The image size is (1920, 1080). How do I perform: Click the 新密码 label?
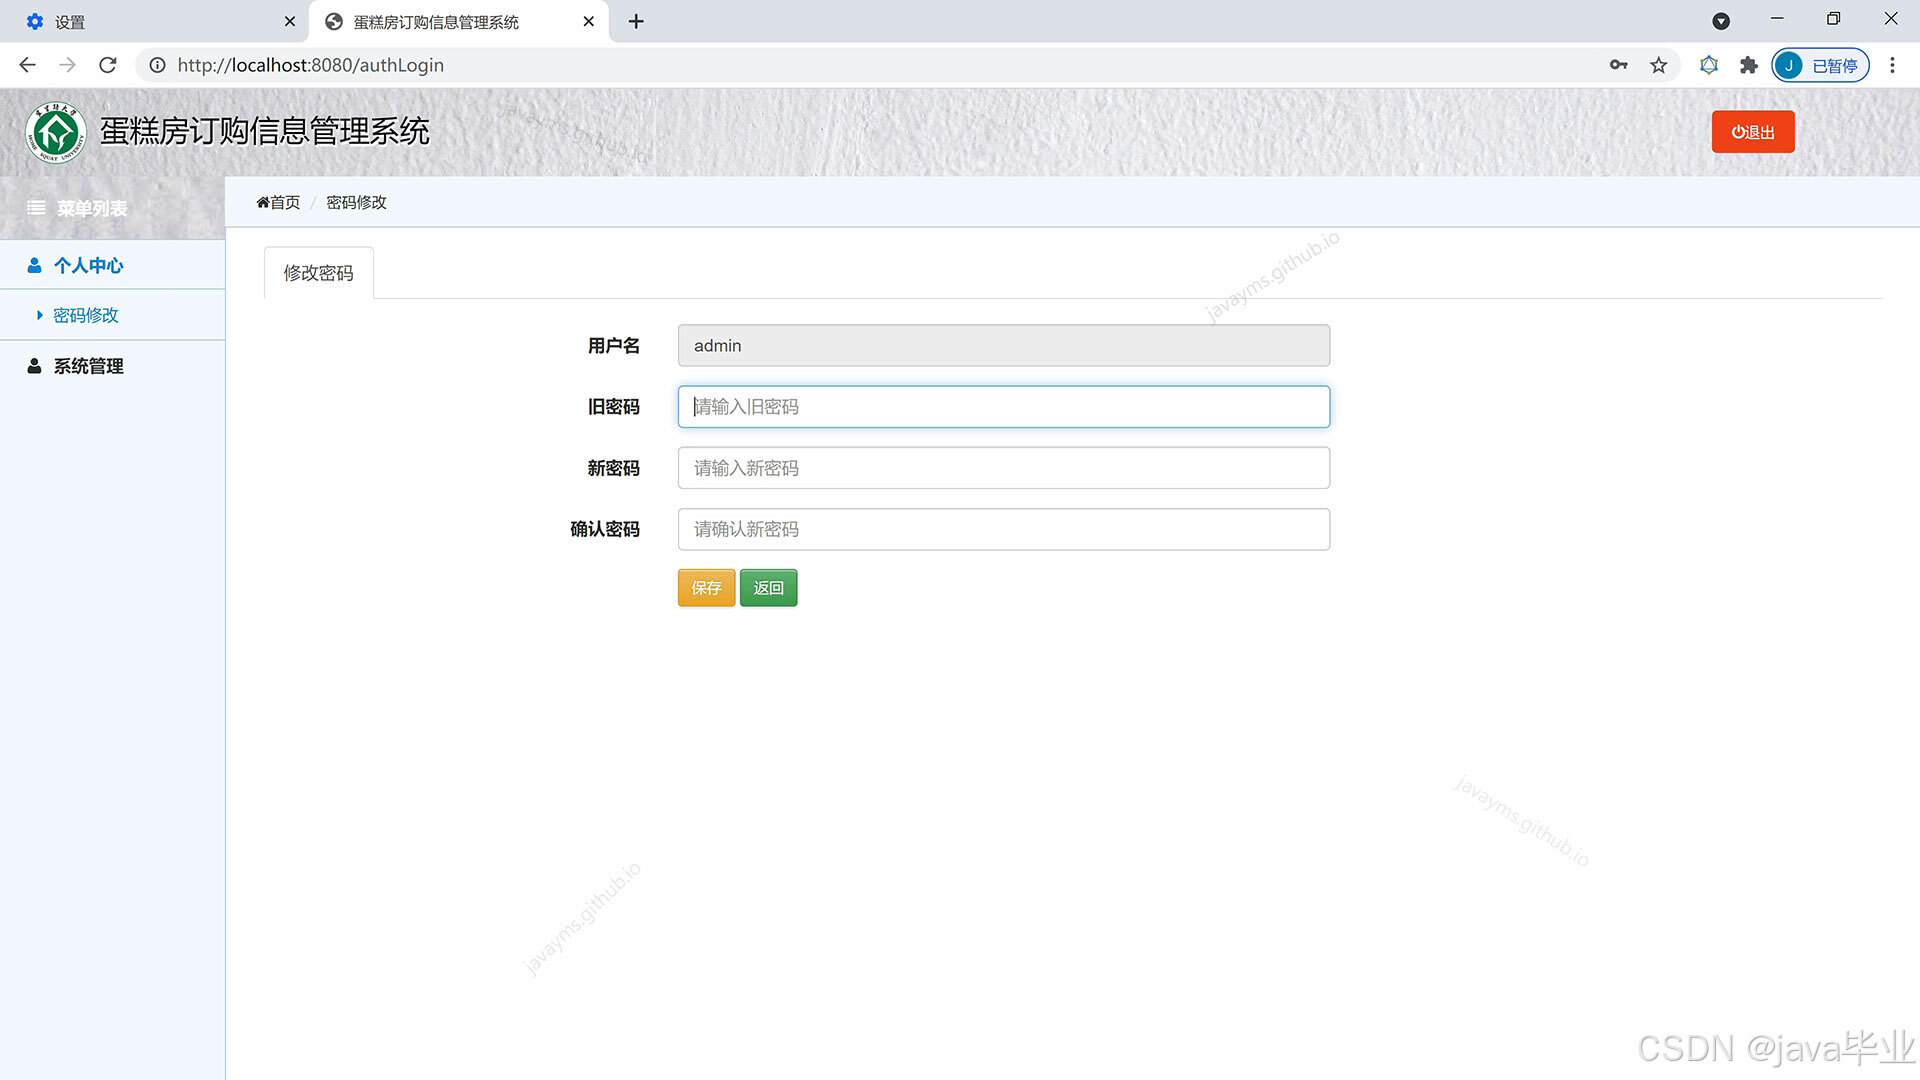(x=613, y=468)
